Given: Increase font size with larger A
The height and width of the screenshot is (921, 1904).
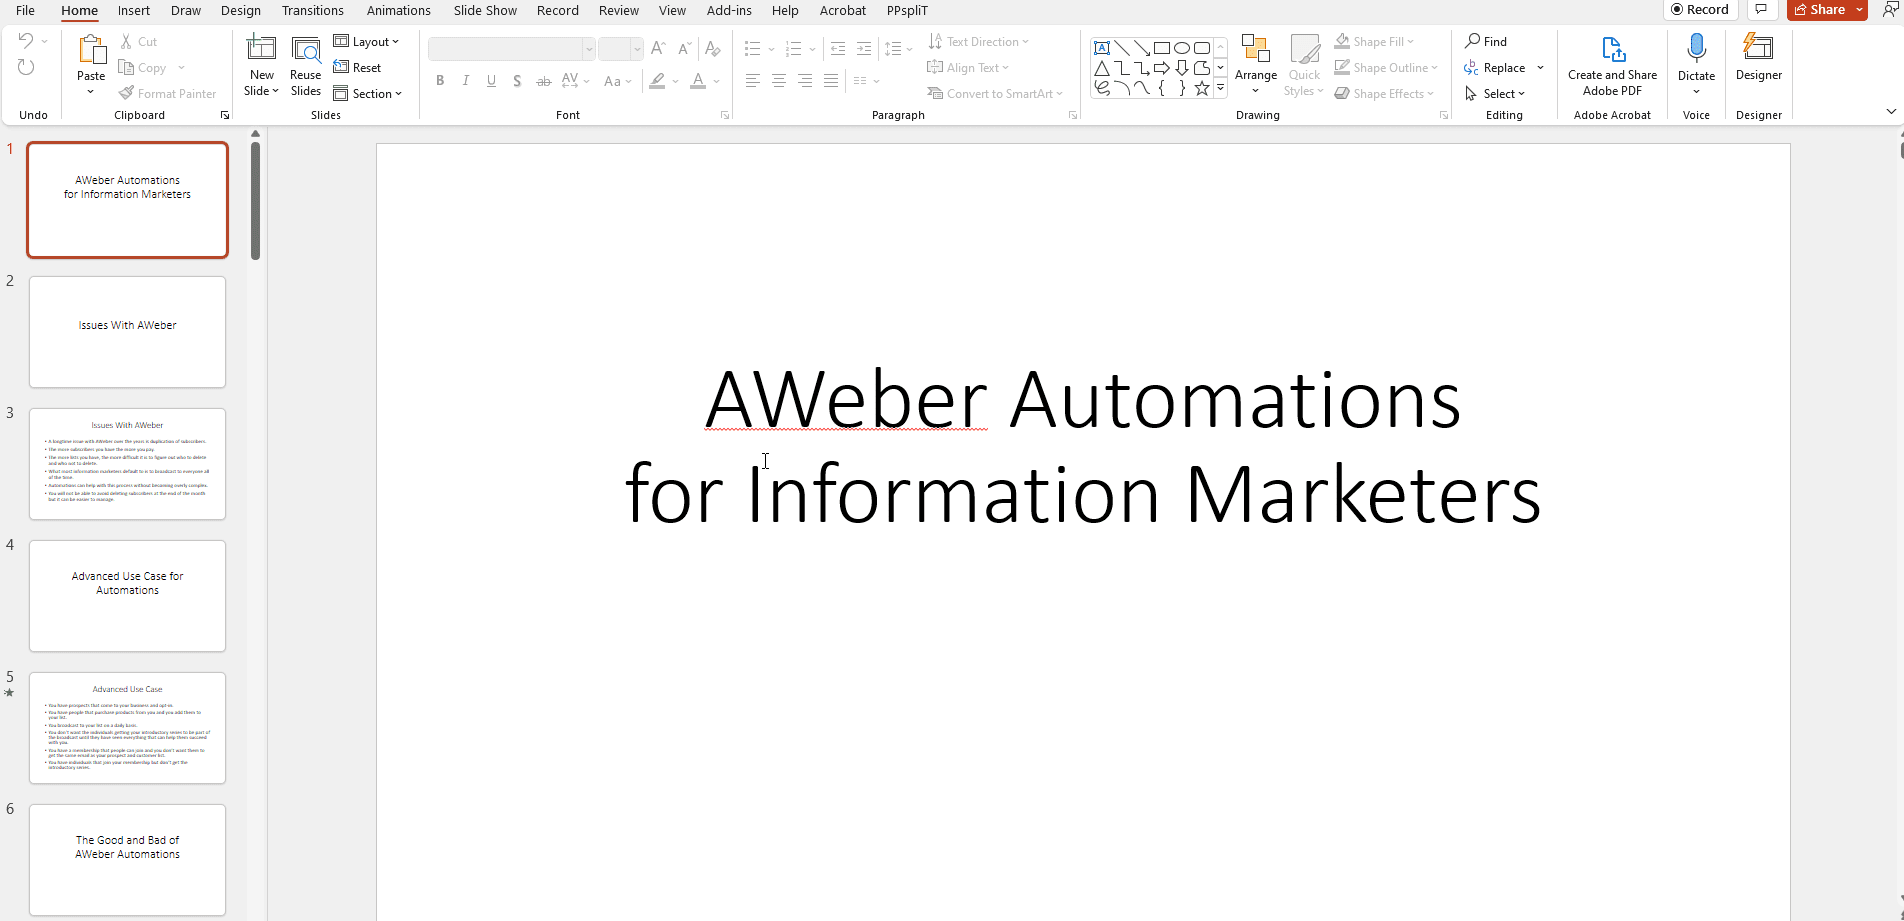Looking at the screenshot, I should pyautogui.click(x=657, y=48).
